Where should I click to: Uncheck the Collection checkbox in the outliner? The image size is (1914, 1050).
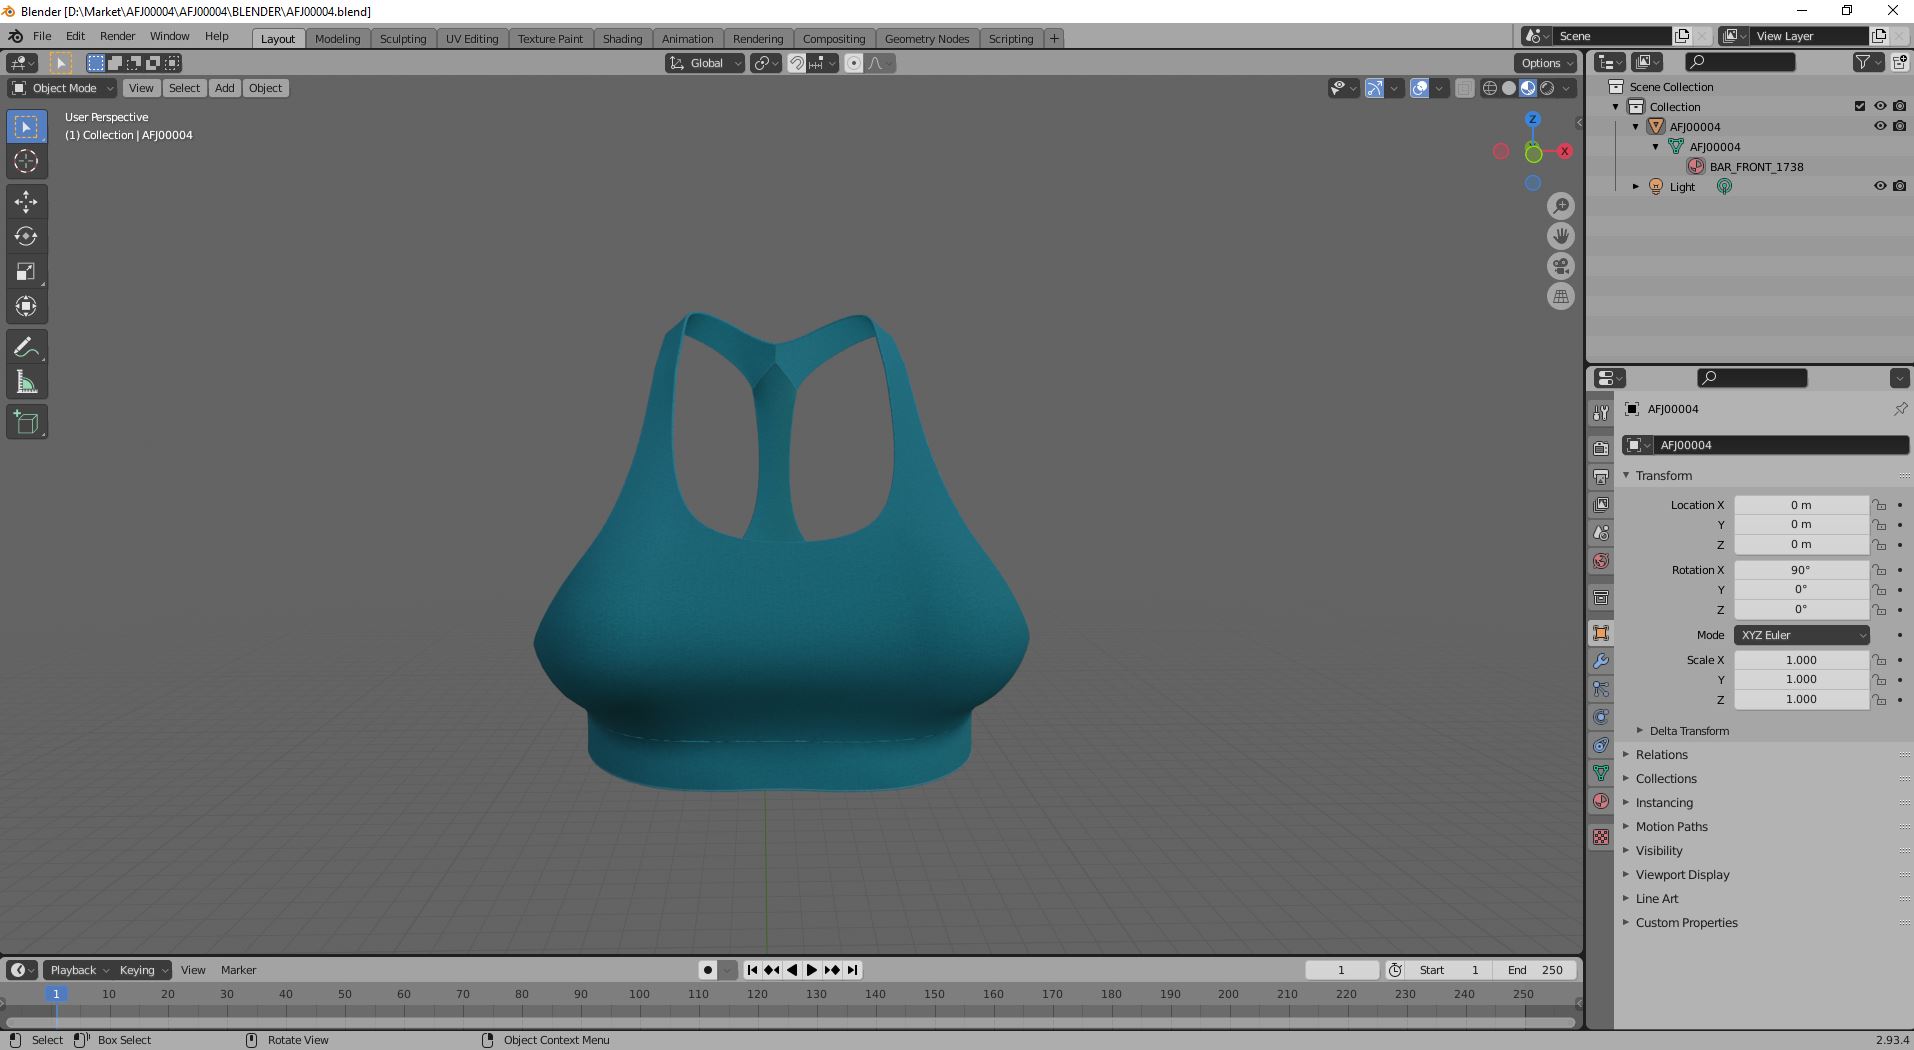(x=1858, y=106)
